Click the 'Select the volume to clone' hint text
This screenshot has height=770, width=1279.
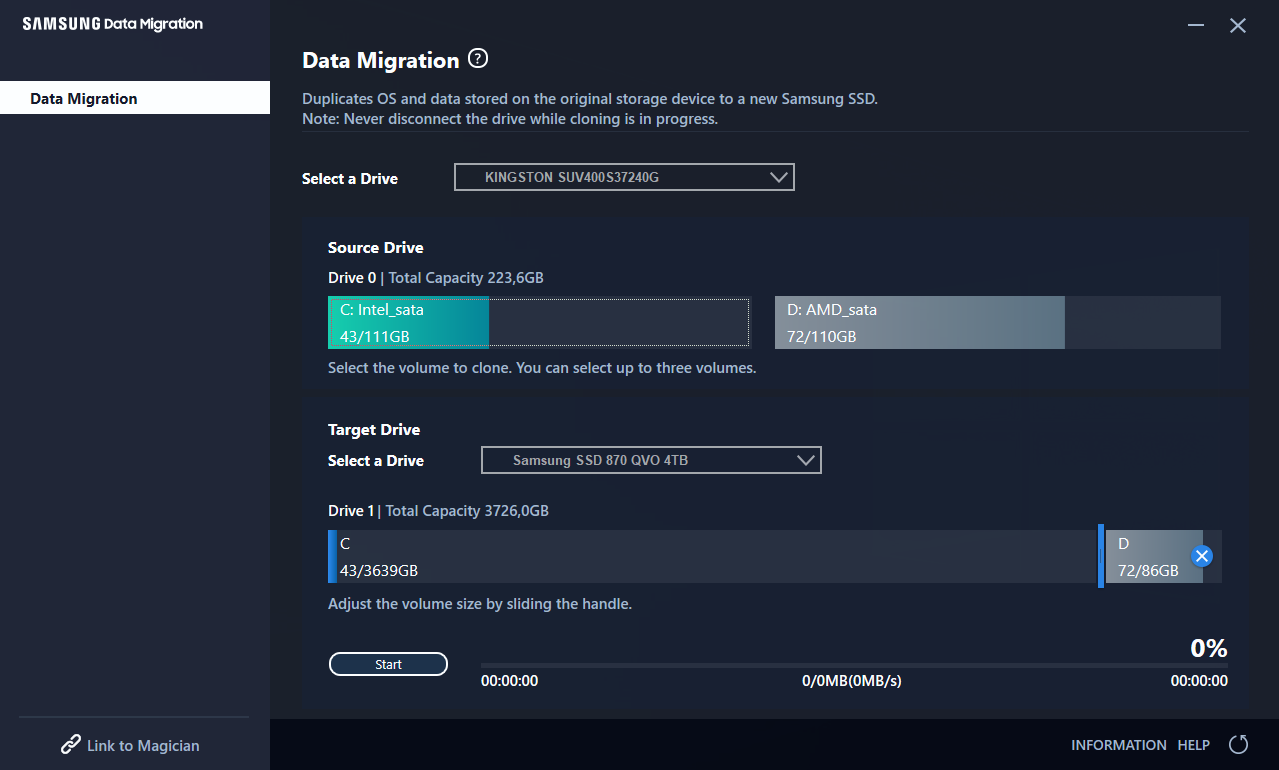542,367
